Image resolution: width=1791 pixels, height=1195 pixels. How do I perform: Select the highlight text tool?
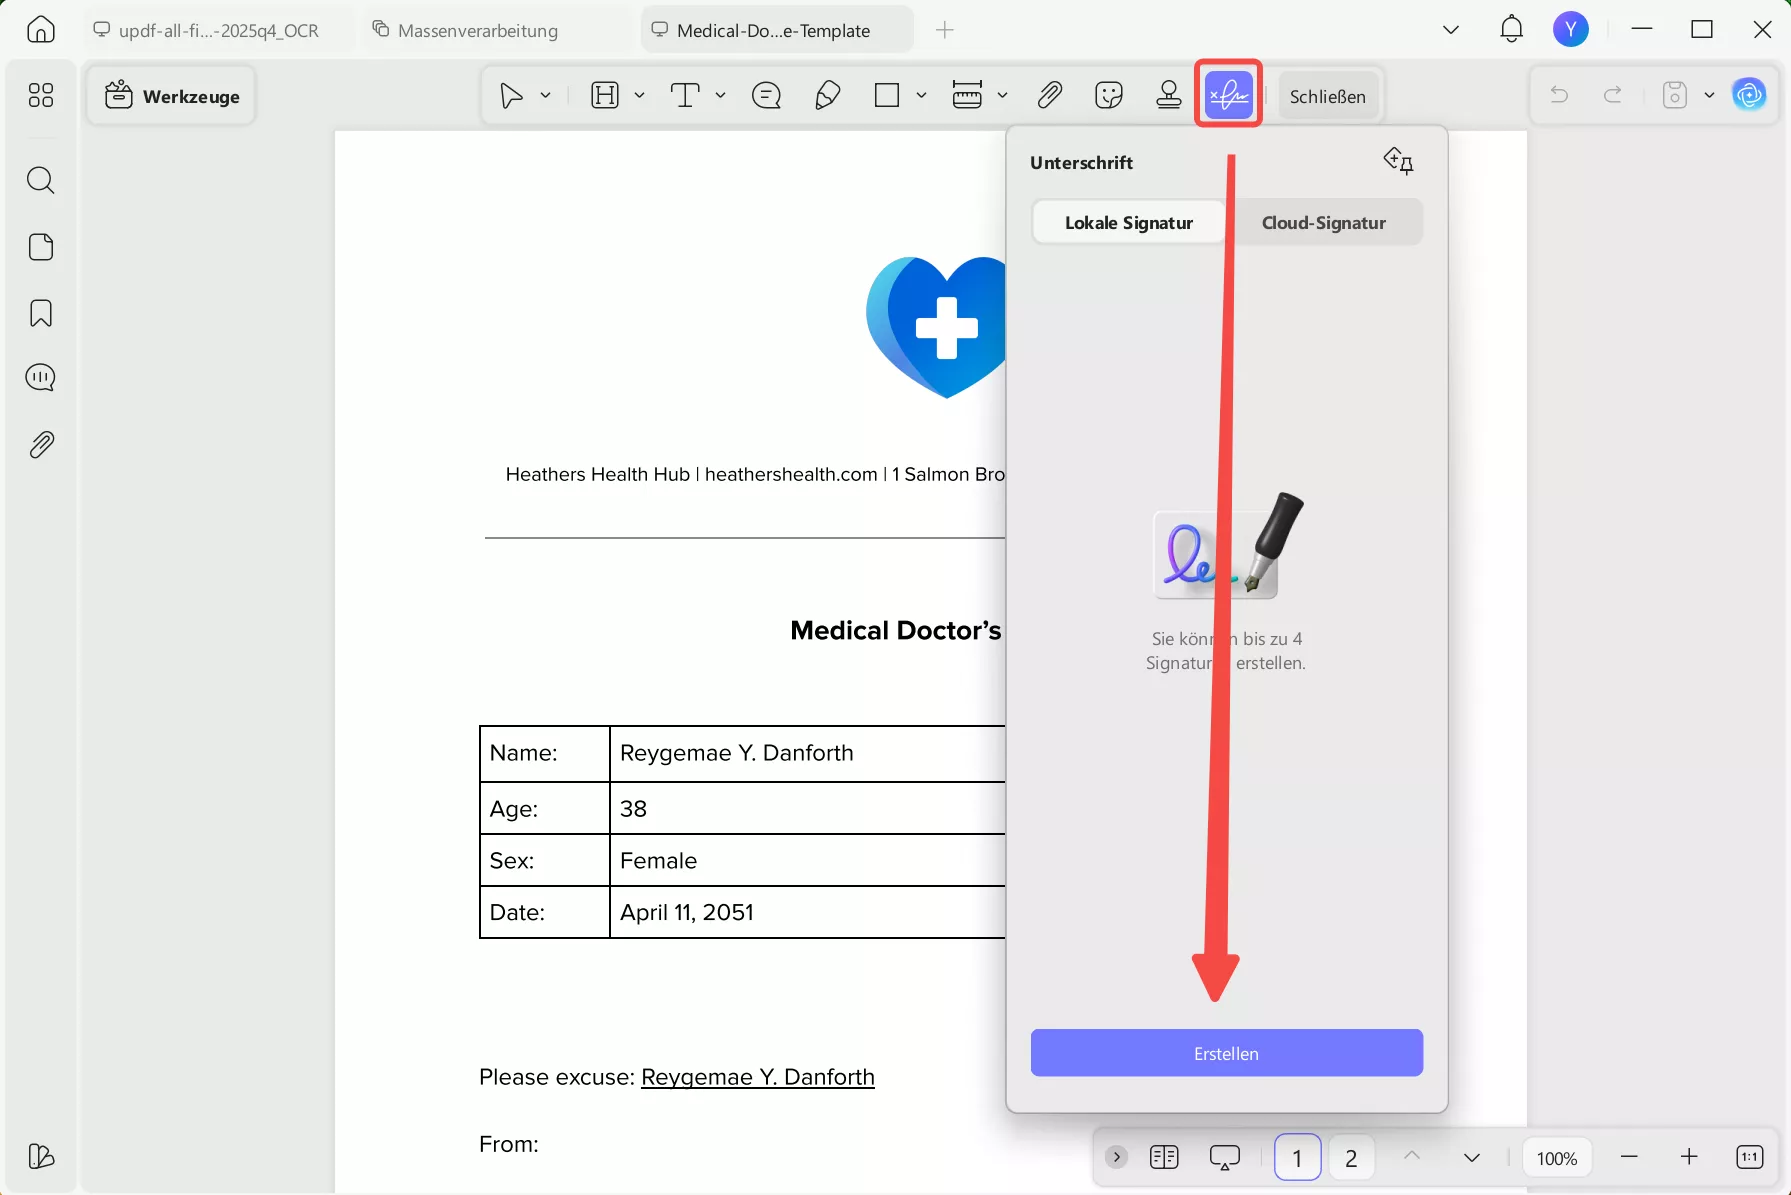(605, 96)
